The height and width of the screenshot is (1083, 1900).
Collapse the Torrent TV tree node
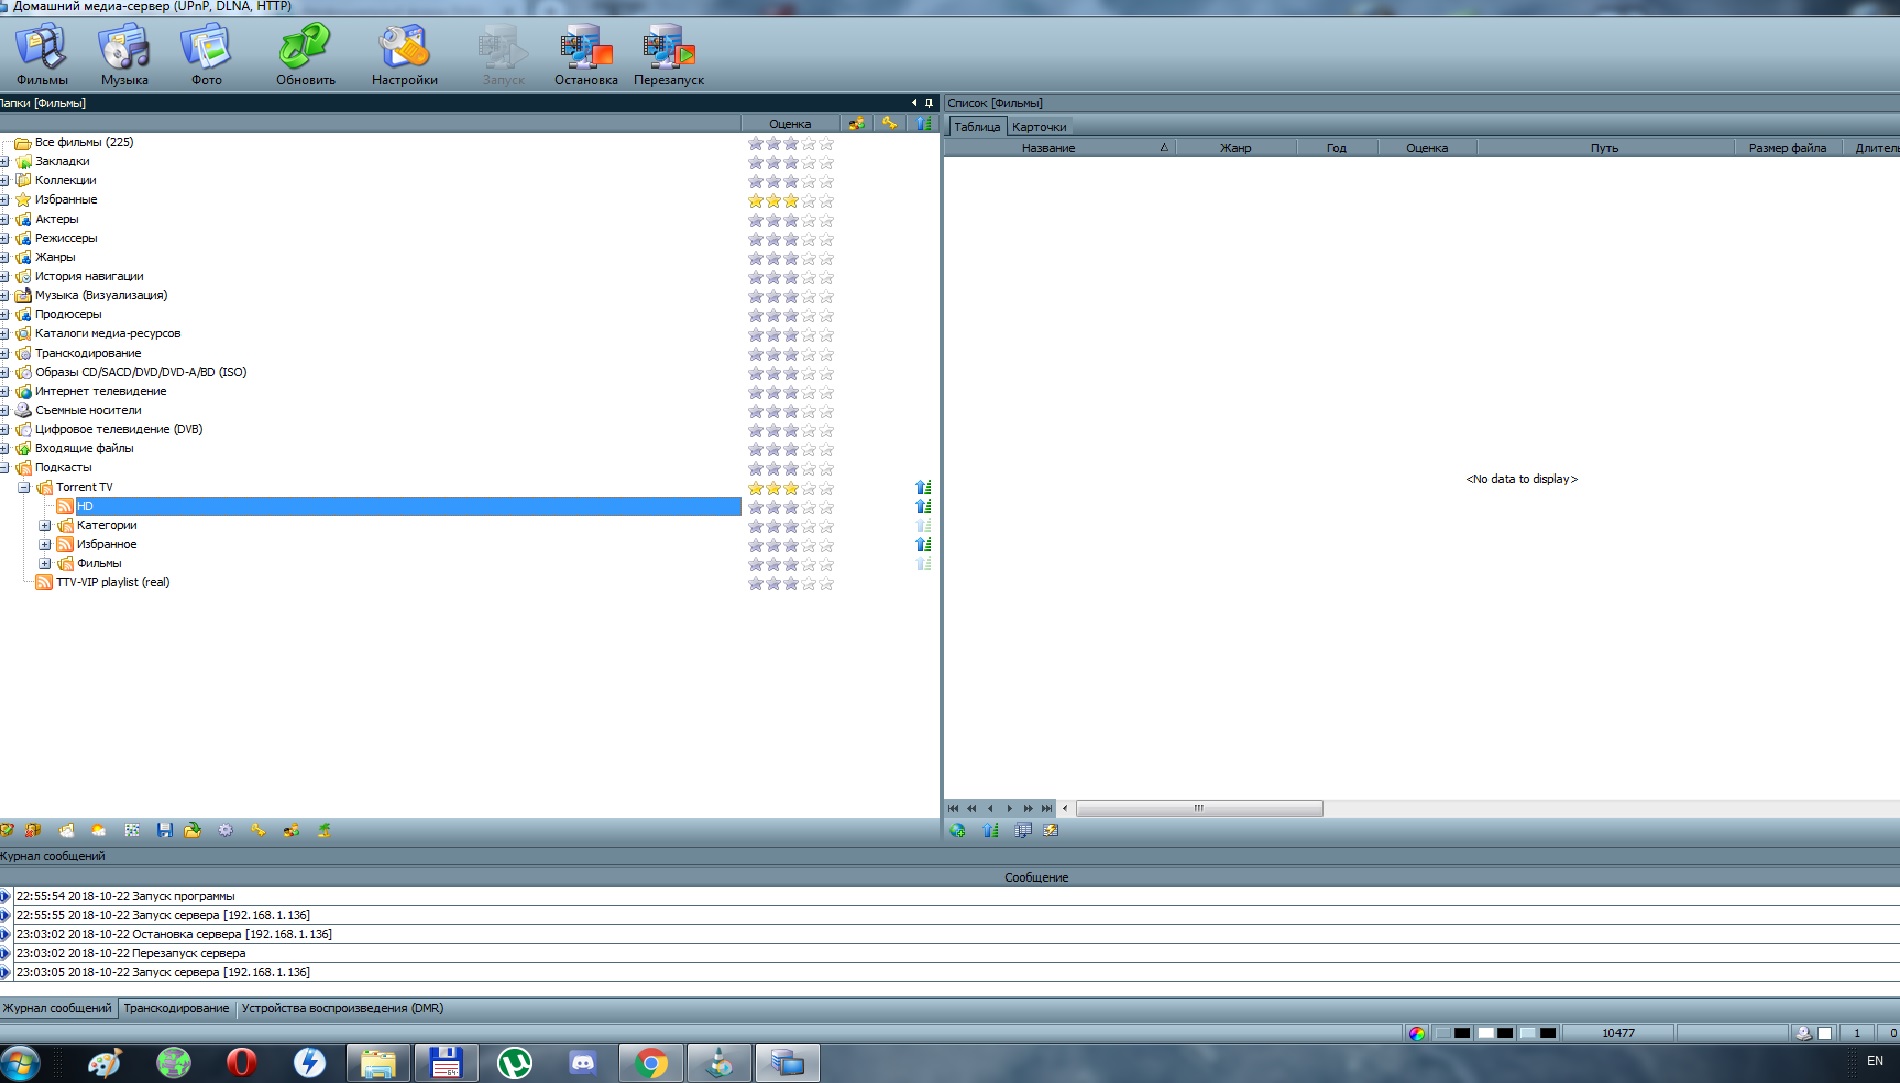24,487
